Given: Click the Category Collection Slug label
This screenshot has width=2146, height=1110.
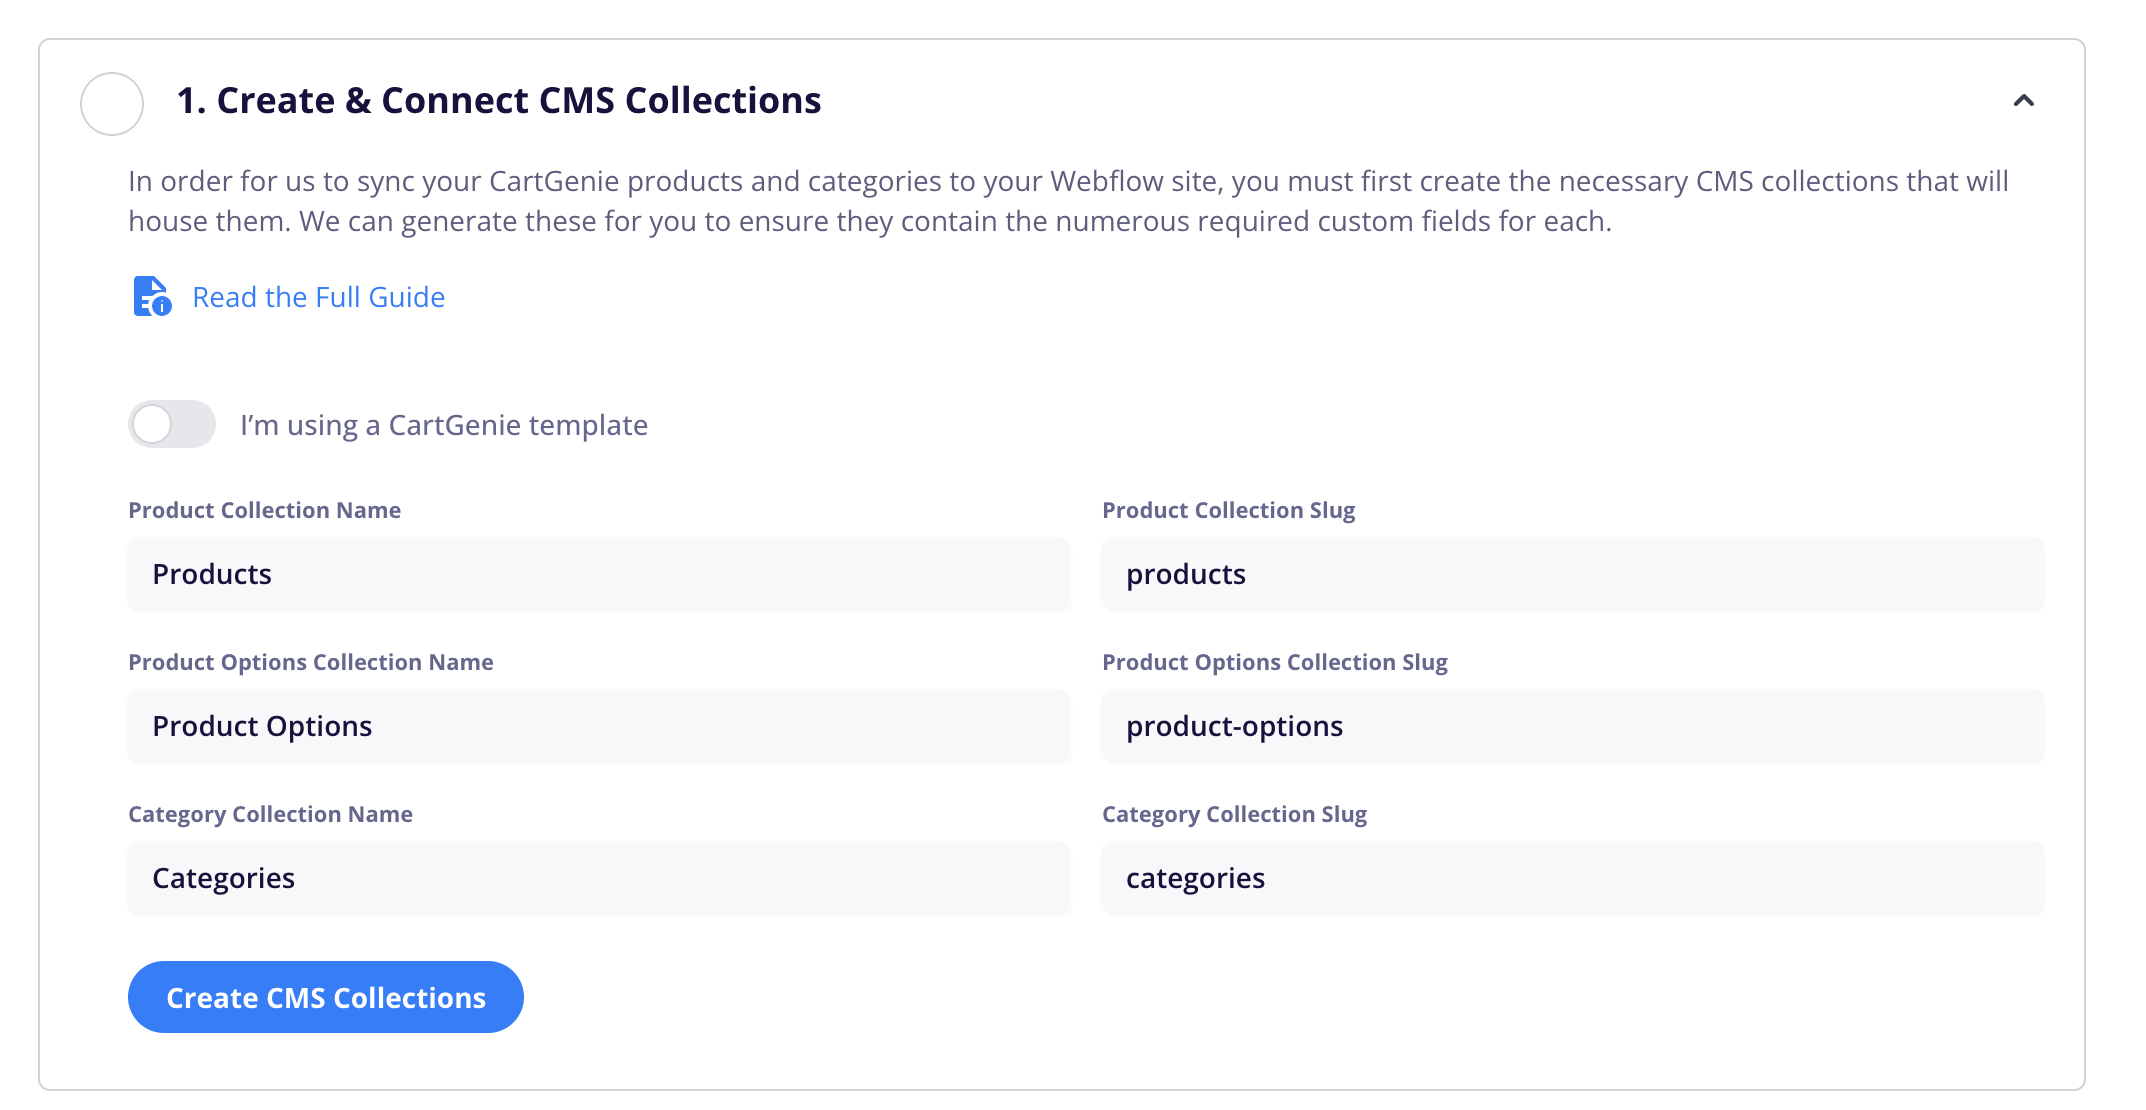Looking at the screenshot, I should (x=1235, y=814).
